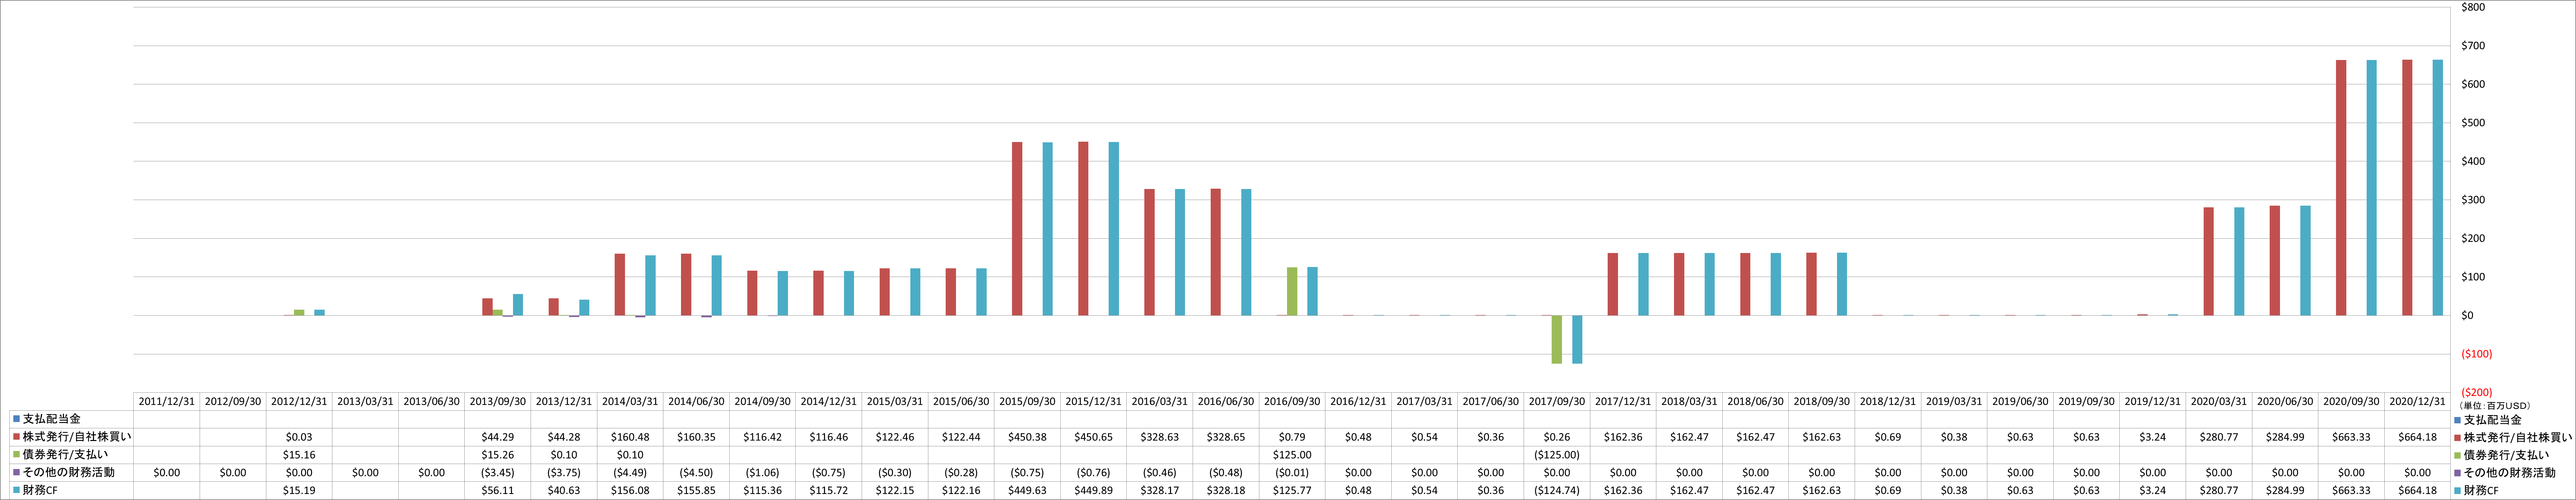Image resolution: width=2576 pixels, height=500 pixels.
Task: Click the teal bar above 2016/06/30
Action: click(1246, 252)
